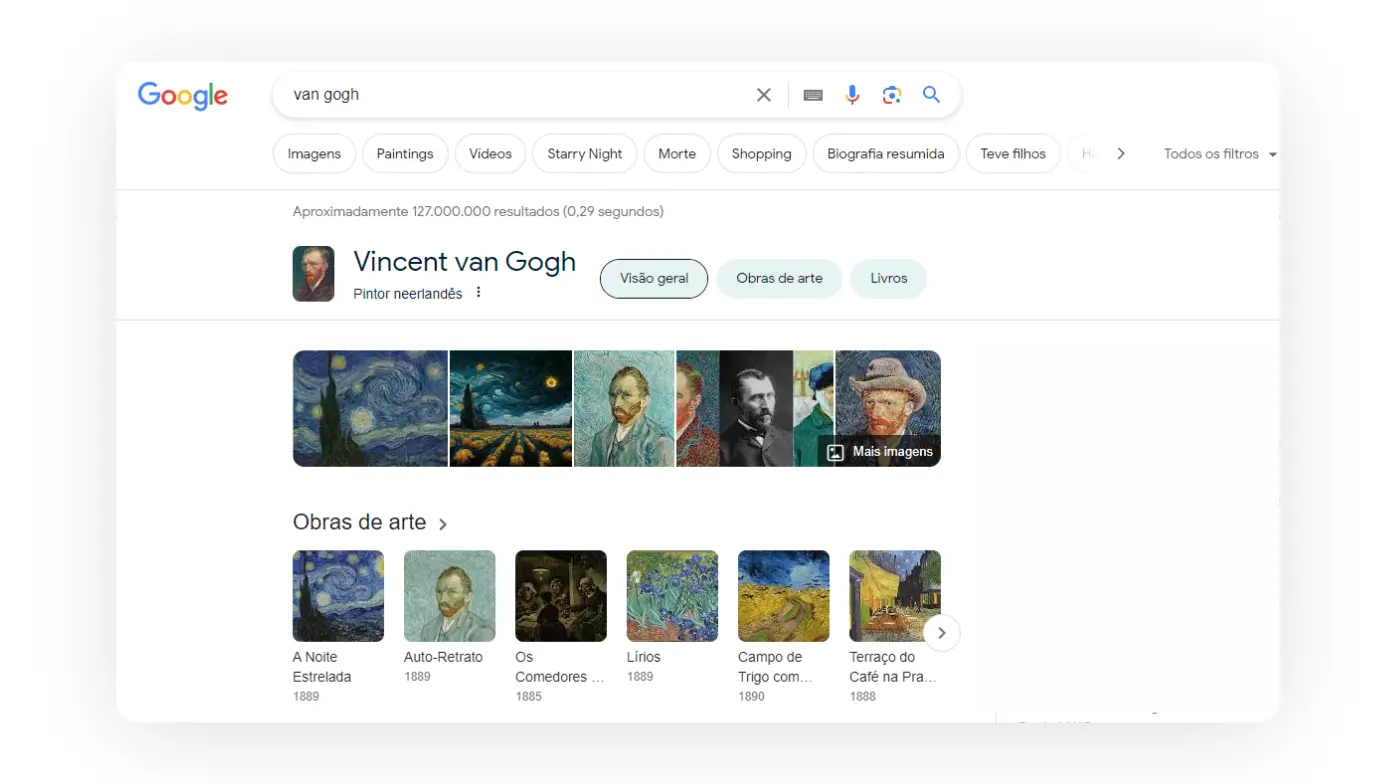
Task: Show next artworks with carousel arrow
Action: [x=941, y=633]
